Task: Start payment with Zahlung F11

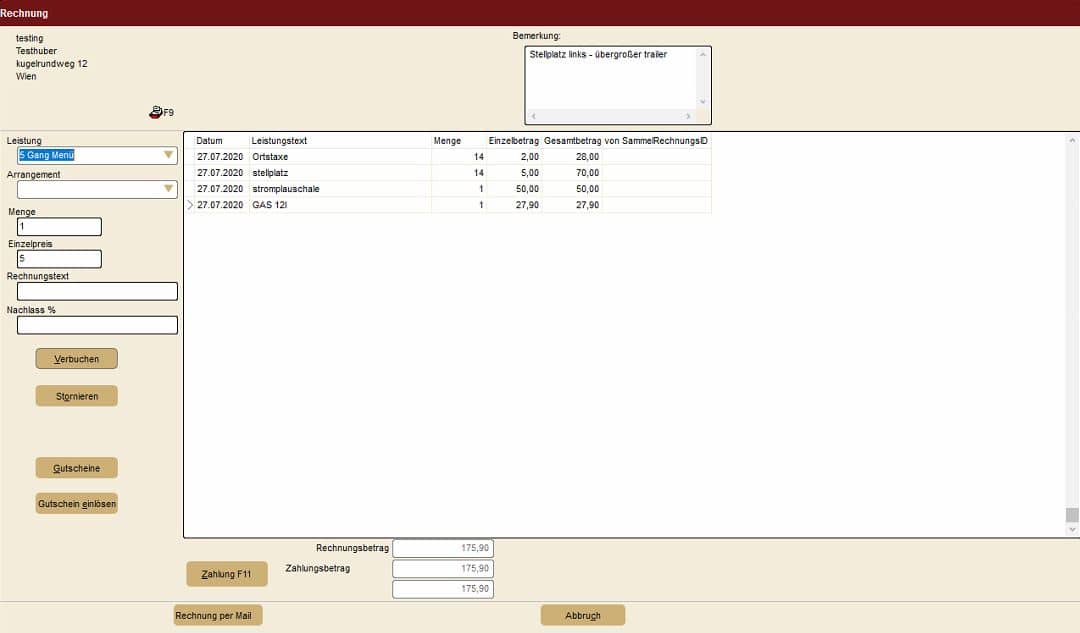Action: tap(227, 574)
